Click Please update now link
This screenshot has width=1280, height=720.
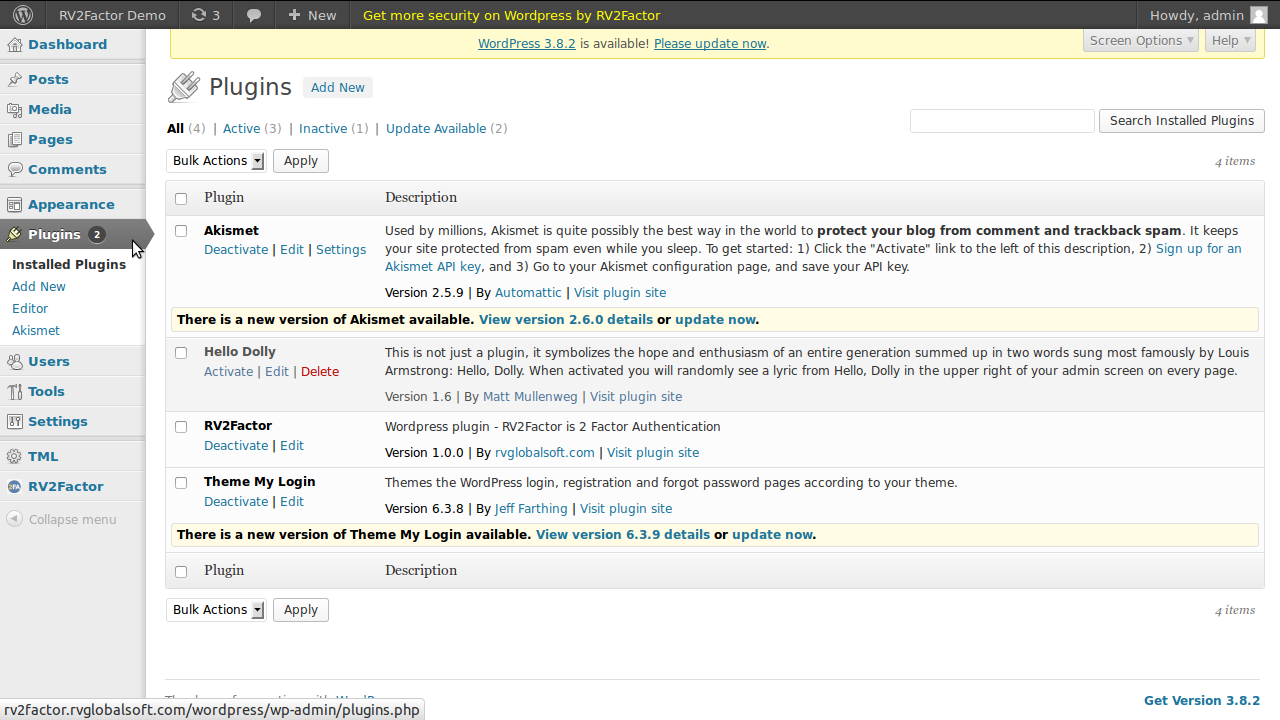(710, 43)
